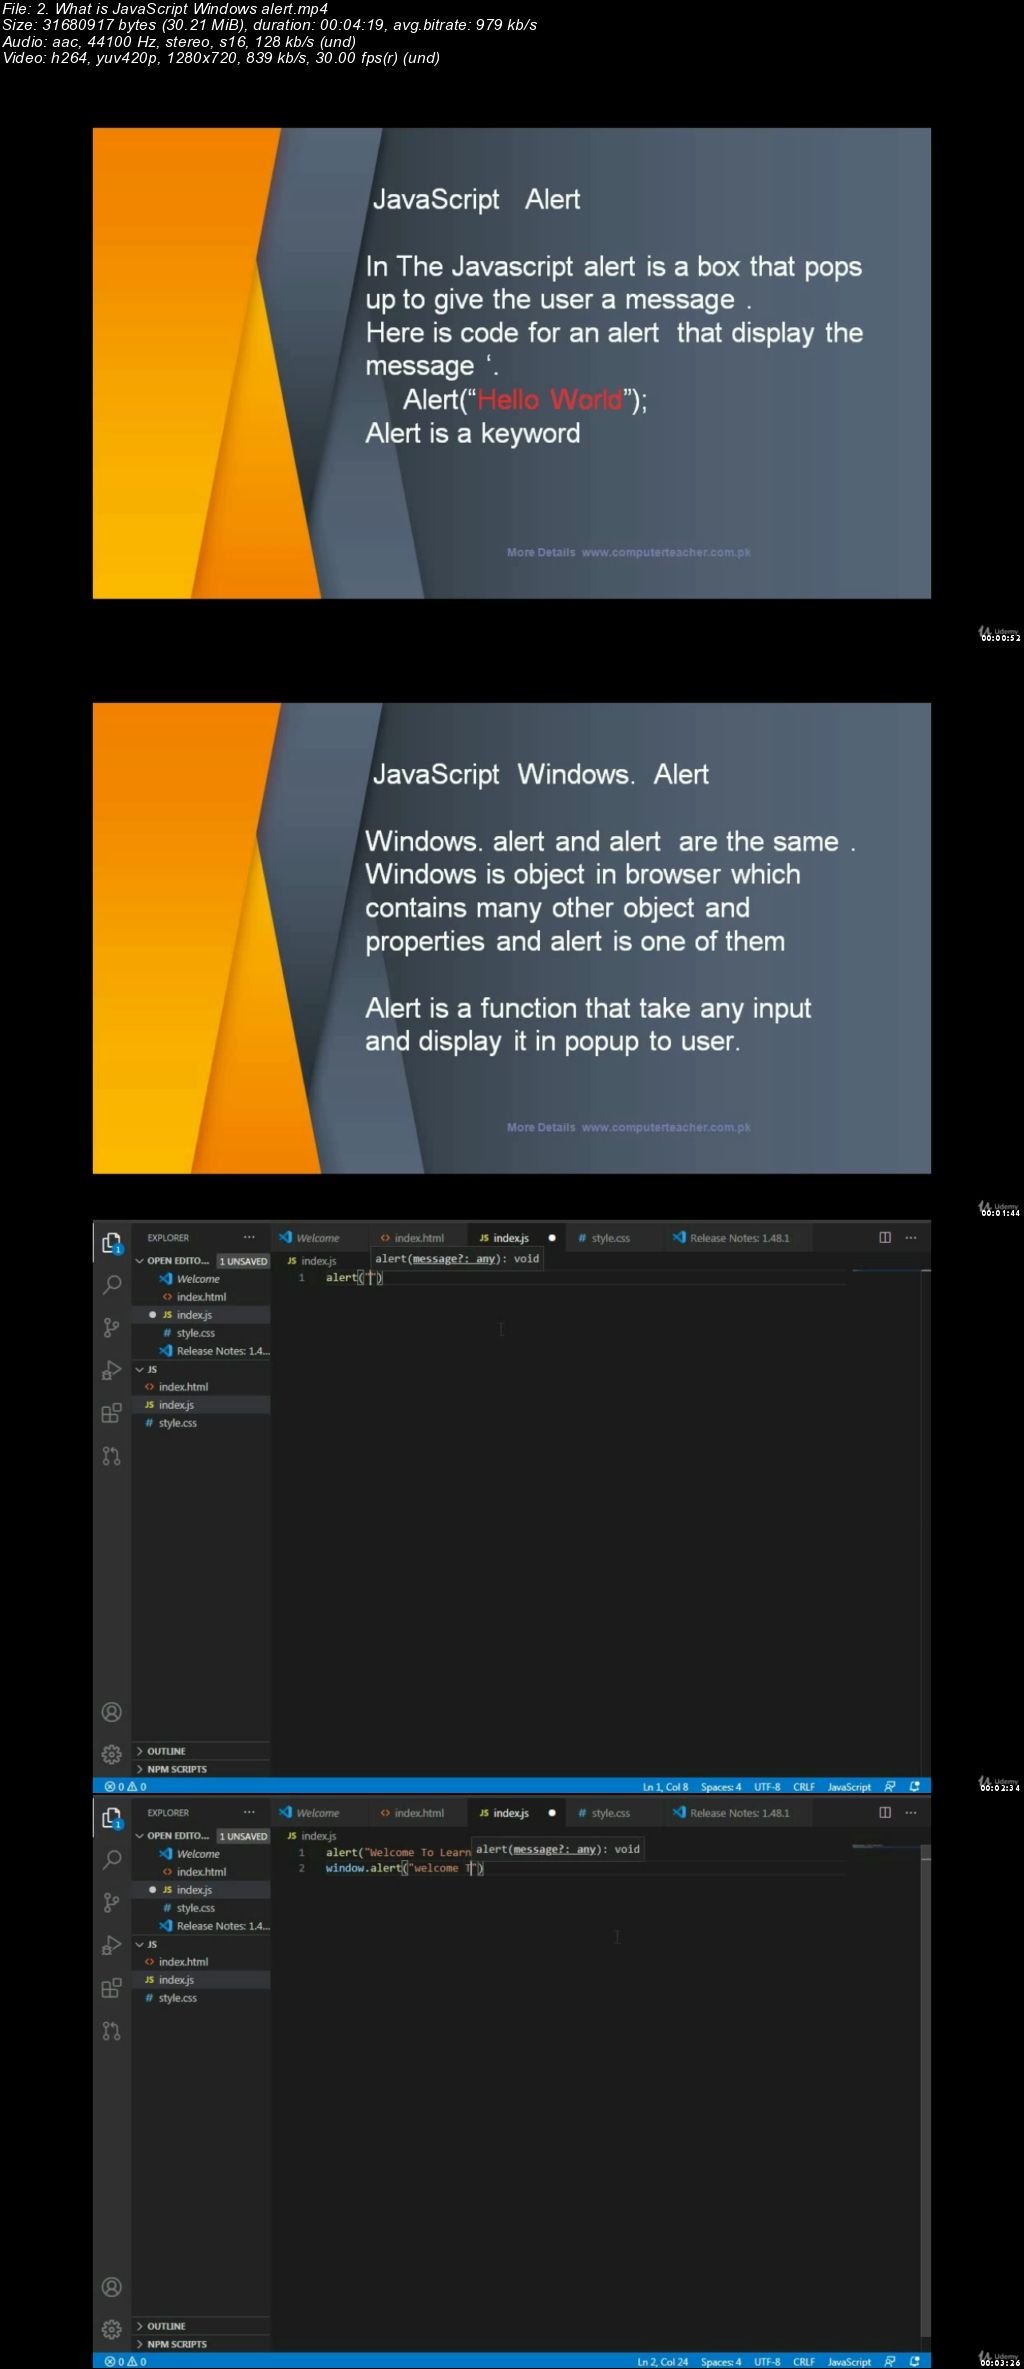1024x2369 pixels.
Task: Click CRLF in lower VS Code status bar
Action: click(804, 2361)
